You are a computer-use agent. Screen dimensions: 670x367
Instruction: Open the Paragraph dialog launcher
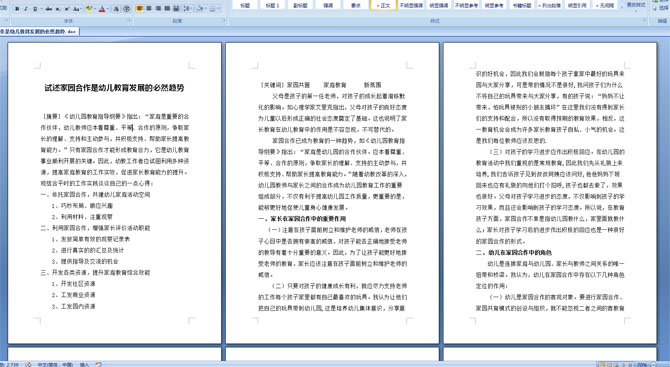click(224, 21)
